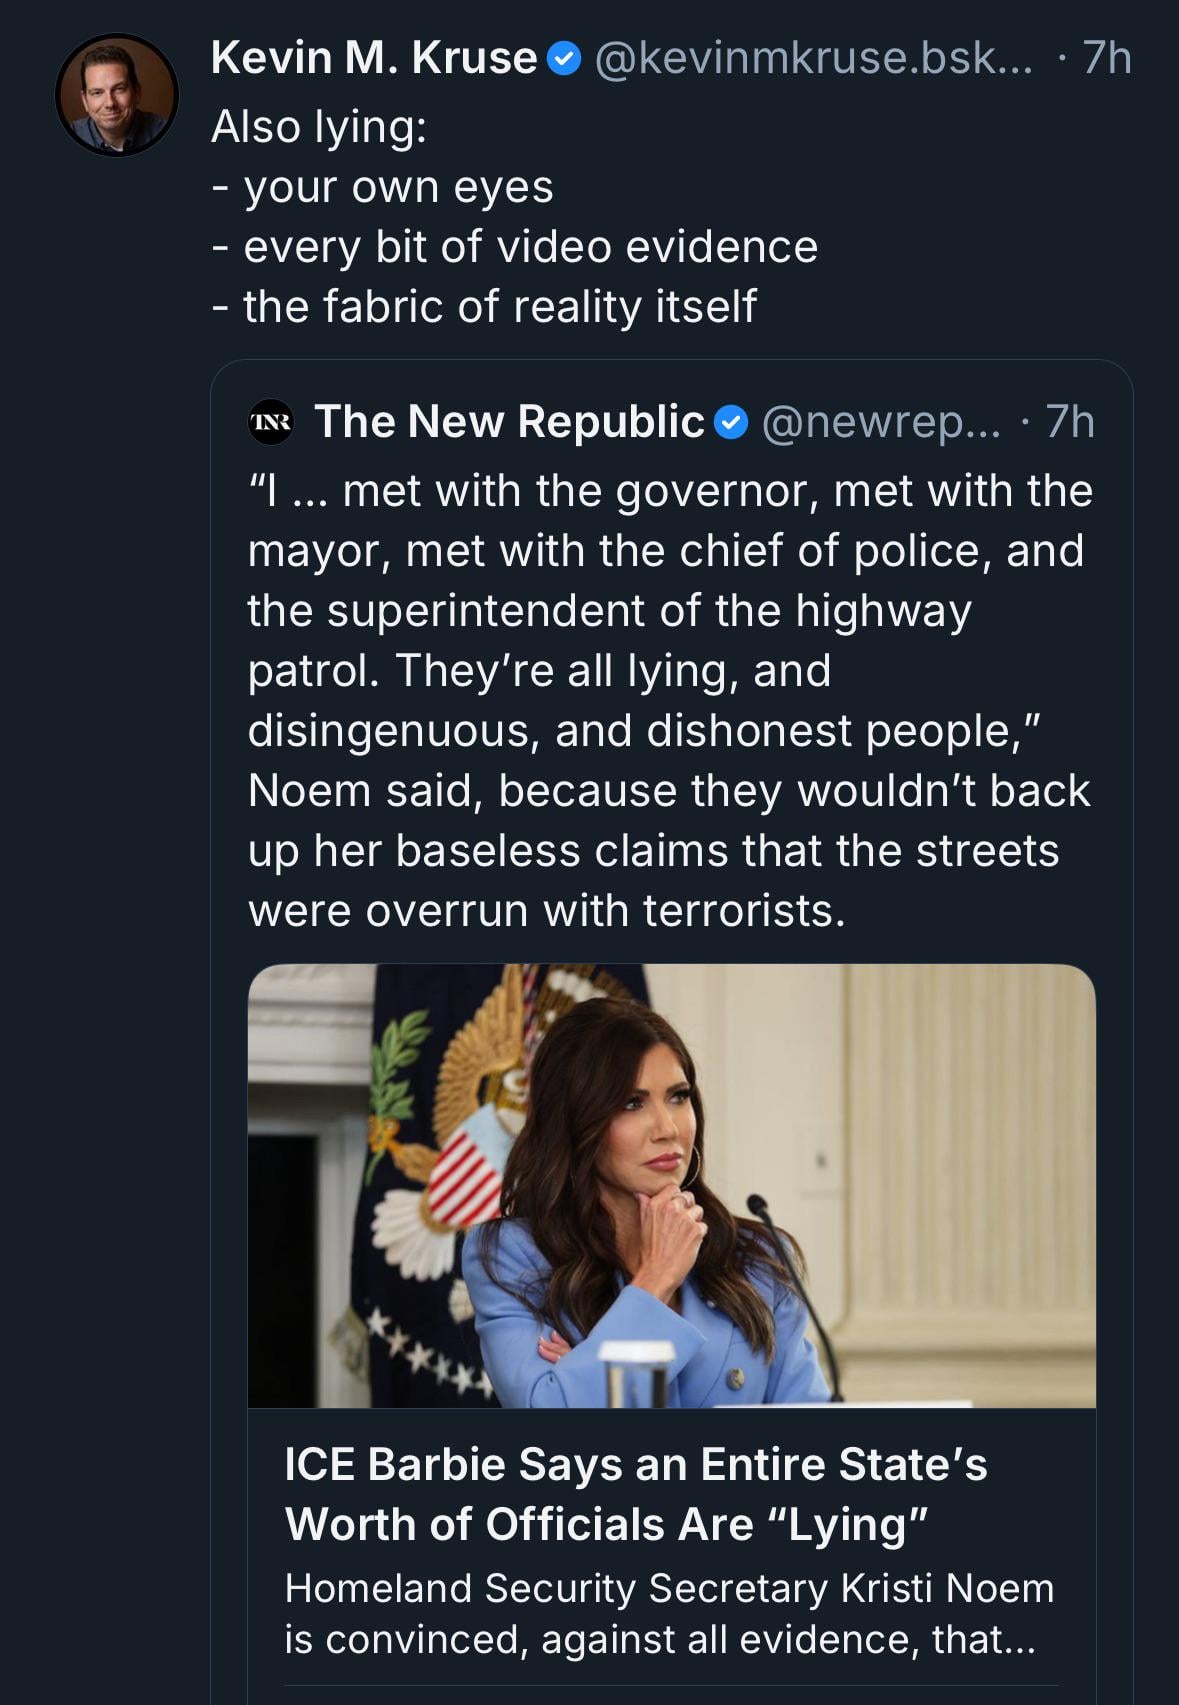The image size is (1179, 1705).
Task: Tap the "Also lying:" post text
Action: coord(319,127)
